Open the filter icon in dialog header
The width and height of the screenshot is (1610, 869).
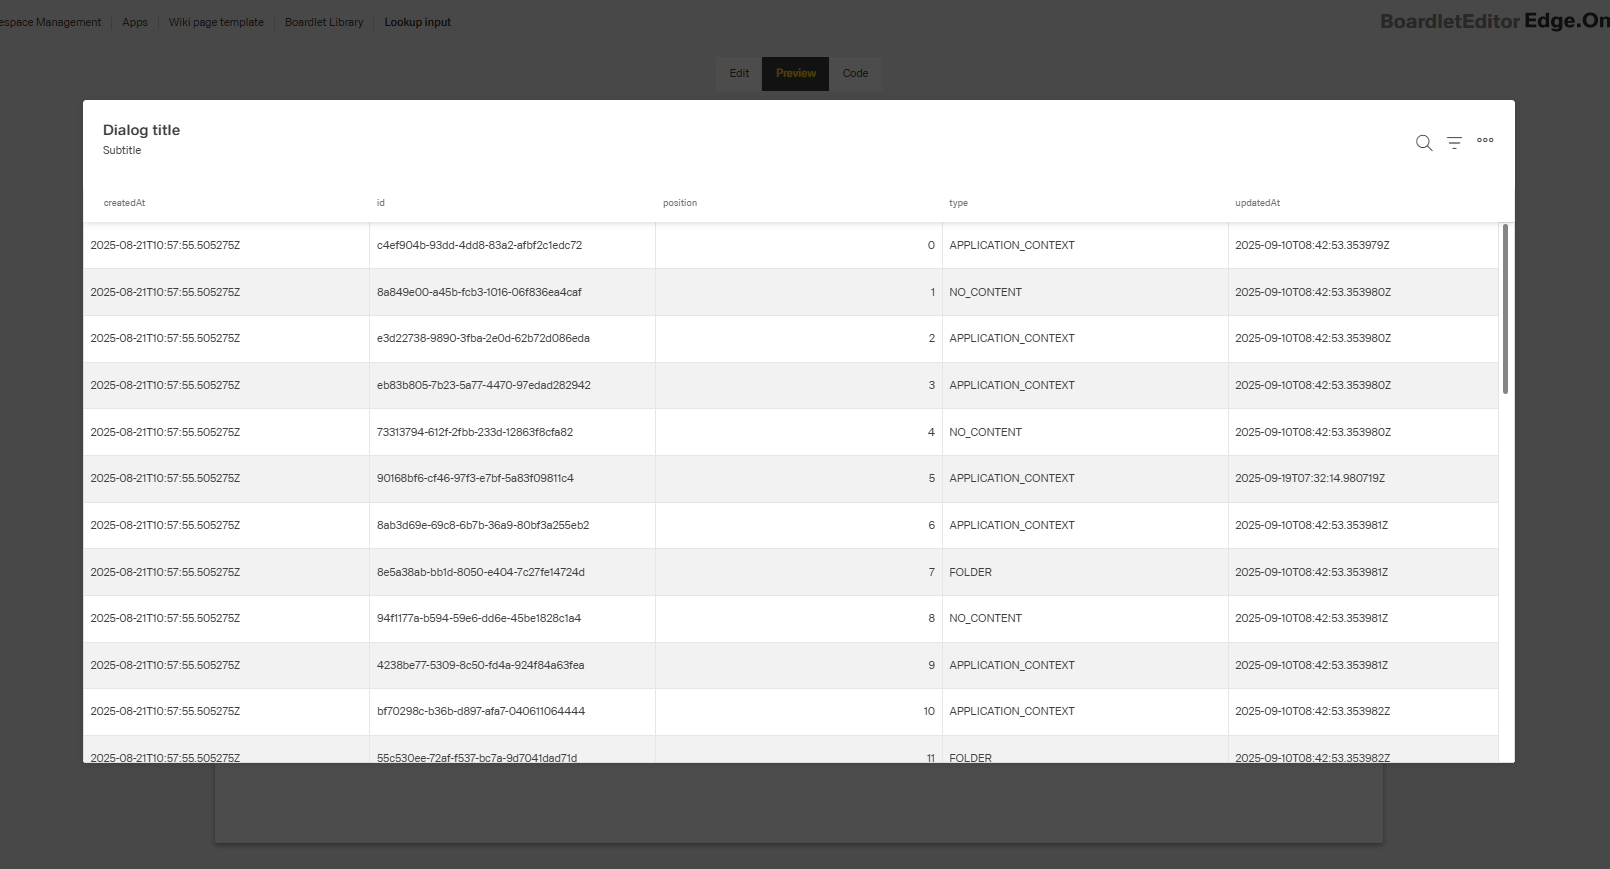point(1454,143)
